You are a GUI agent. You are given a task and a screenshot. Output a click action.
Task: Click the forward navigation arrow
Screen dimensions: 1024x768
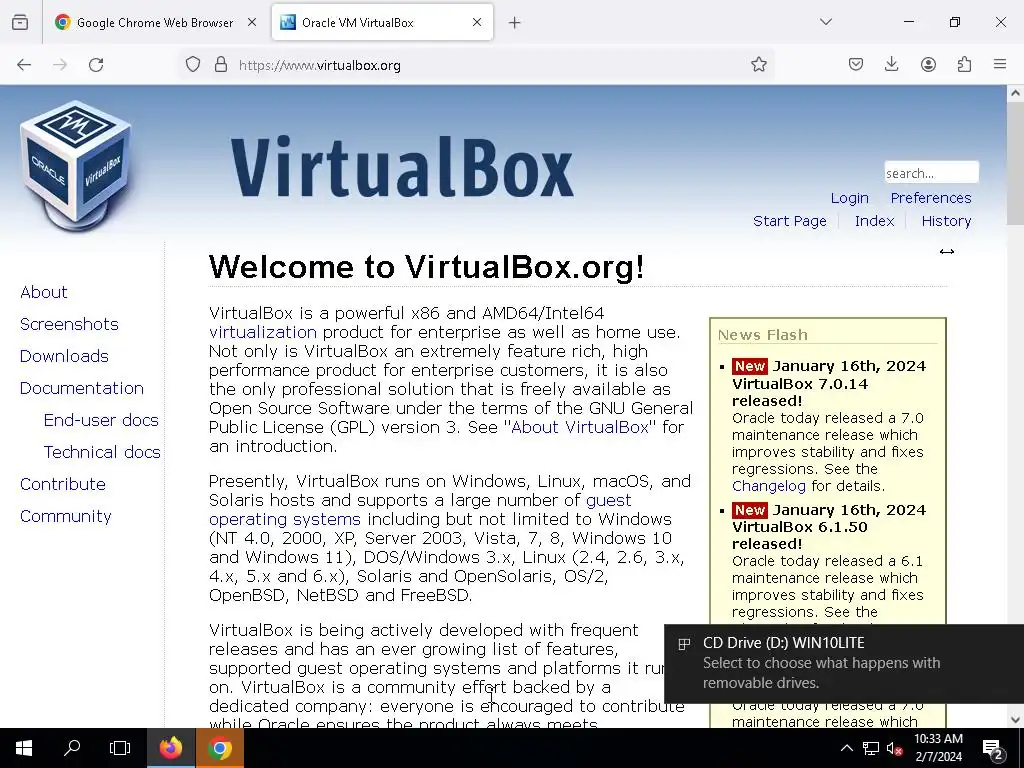60,65
